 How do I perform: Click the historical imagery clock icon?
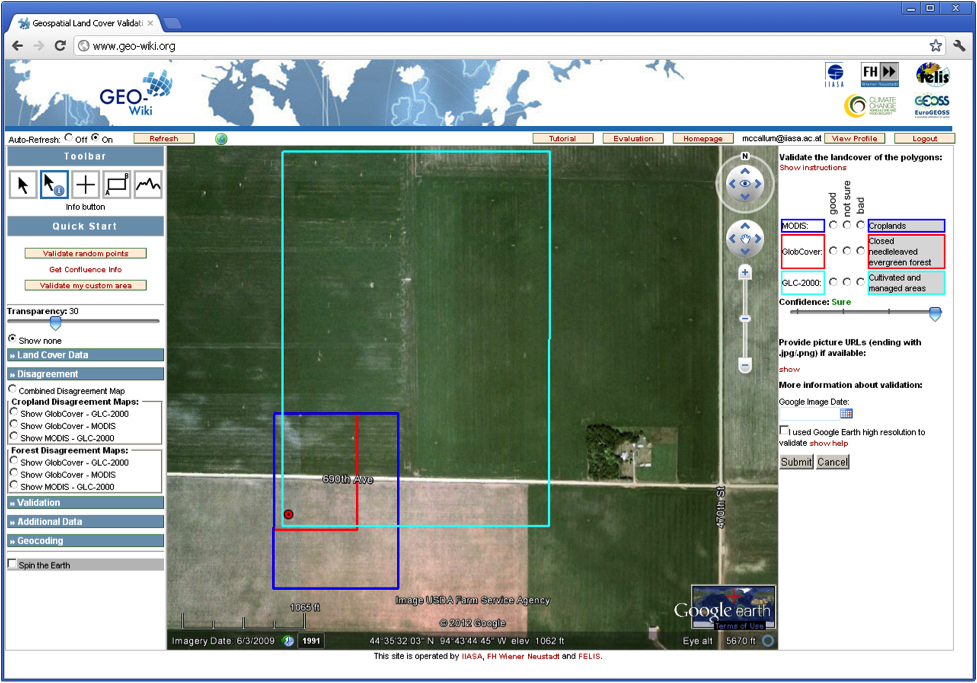(288, 641)
